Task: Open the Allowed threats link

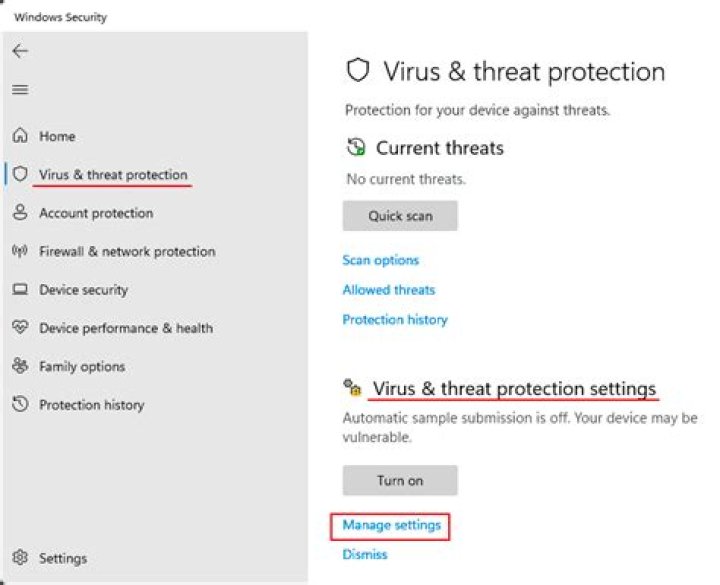Action: [x=389, y=290]
